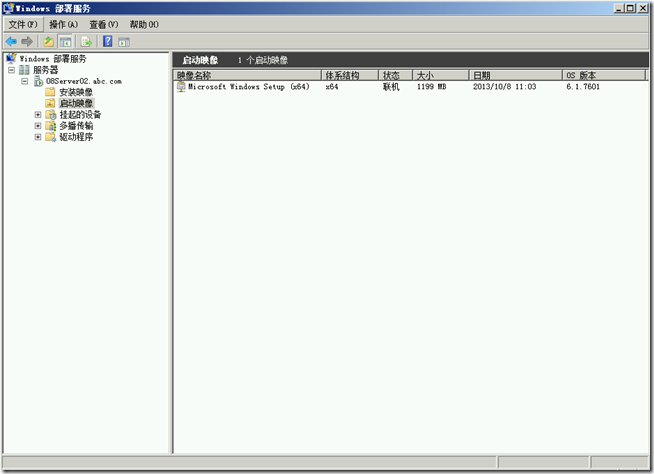Collapse the 服务器 tree node
Viewport: 654px width, 474px height.
(x=12, y=70)
